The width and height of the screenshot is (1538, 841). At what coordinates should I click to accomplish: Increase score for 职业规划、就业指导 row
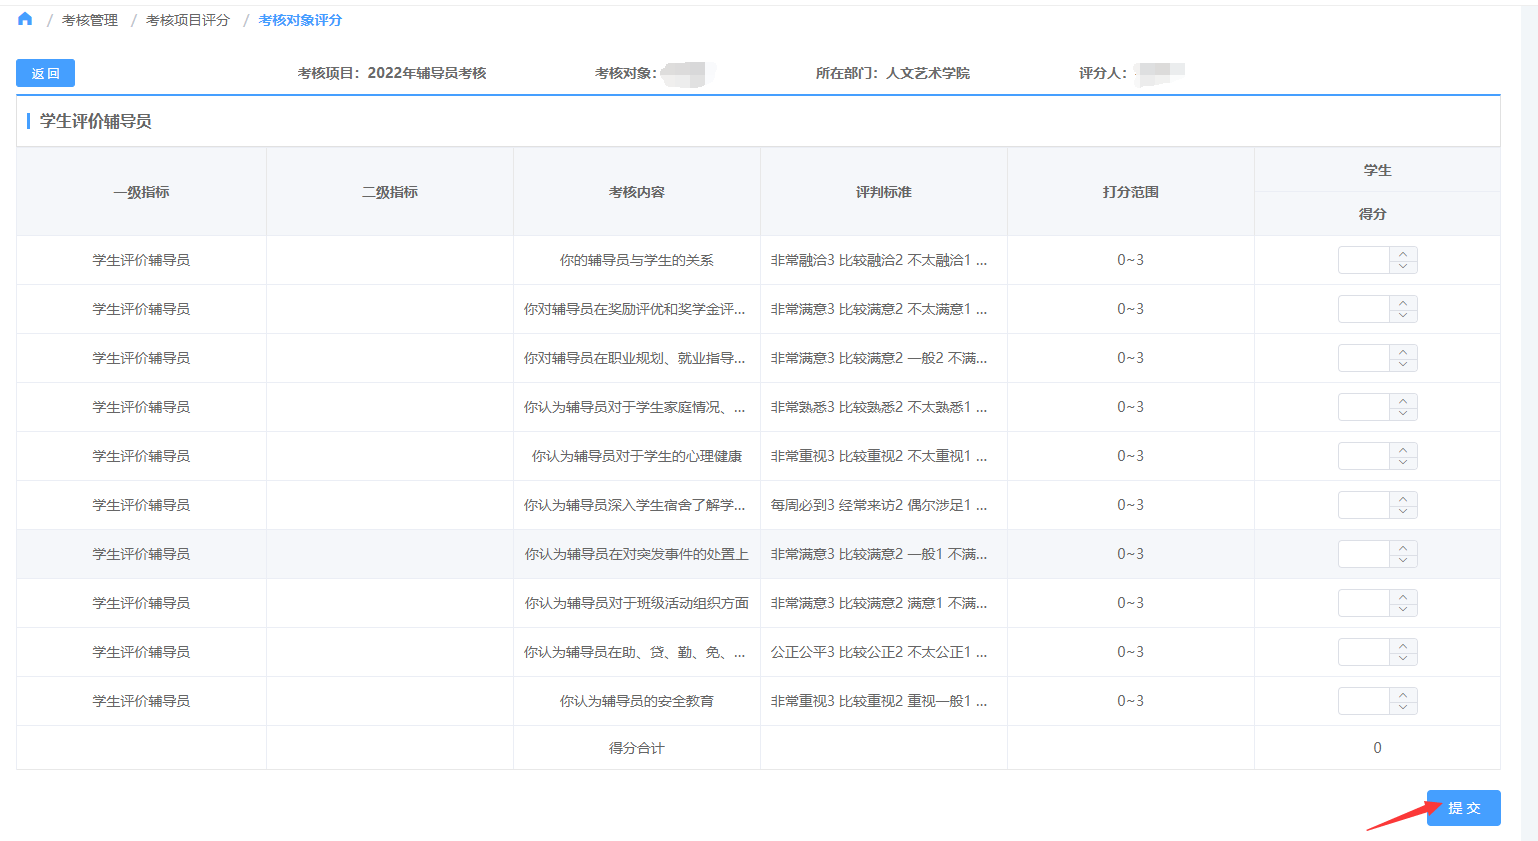pyautogui.click(x=1403, y=352)
